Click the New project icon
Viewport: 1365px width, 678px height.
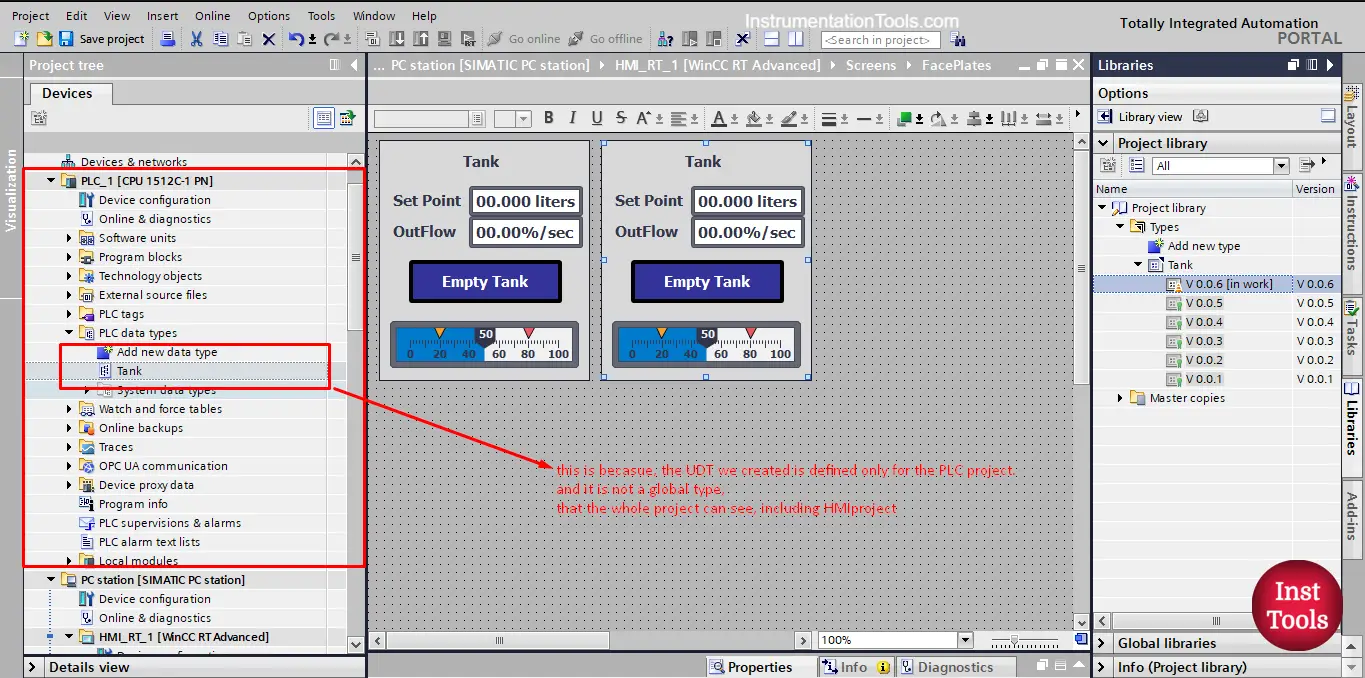tap(21, 39)
